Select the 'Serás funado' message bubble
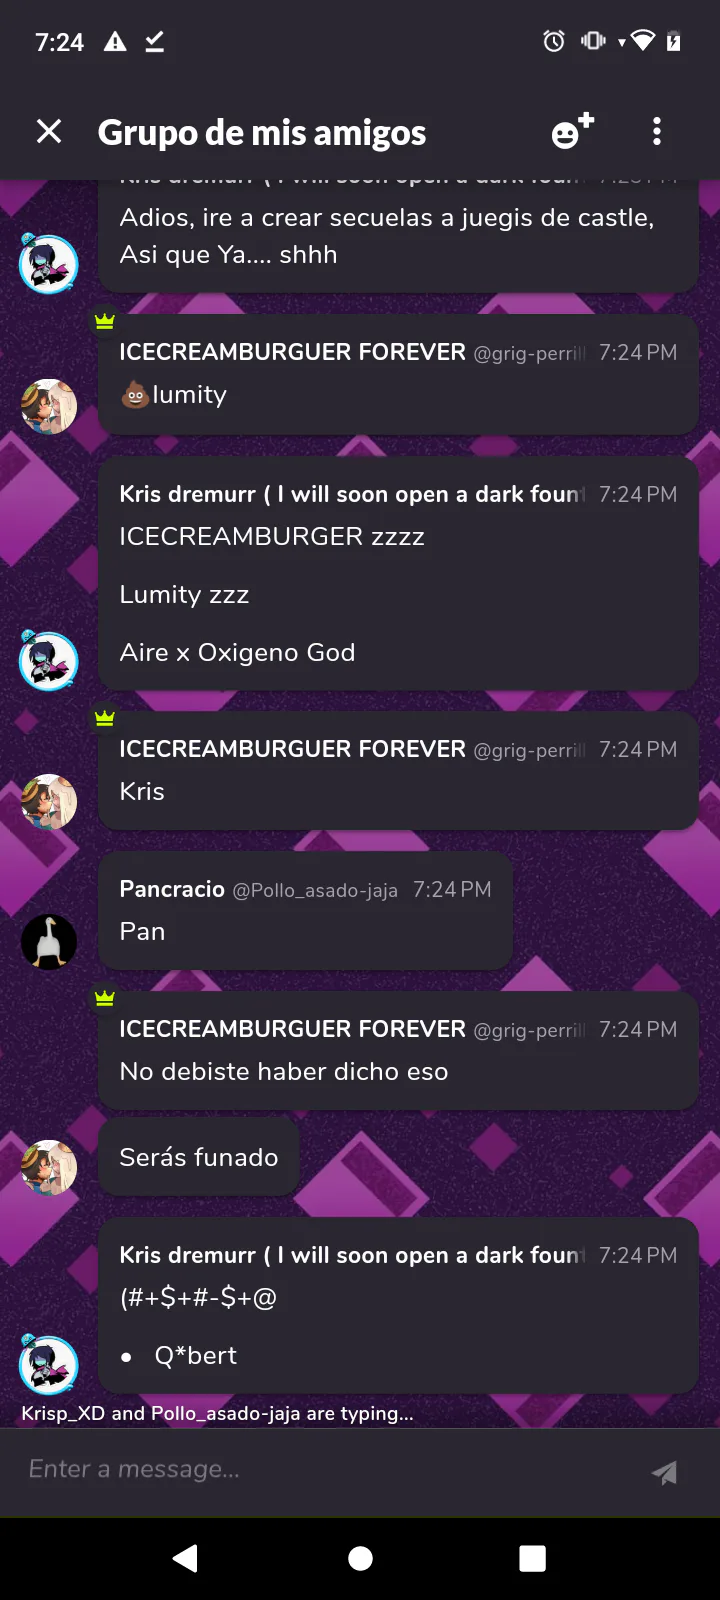Screen dimensions: 720x1600 pyautogui.click(x=199, y=1157)
